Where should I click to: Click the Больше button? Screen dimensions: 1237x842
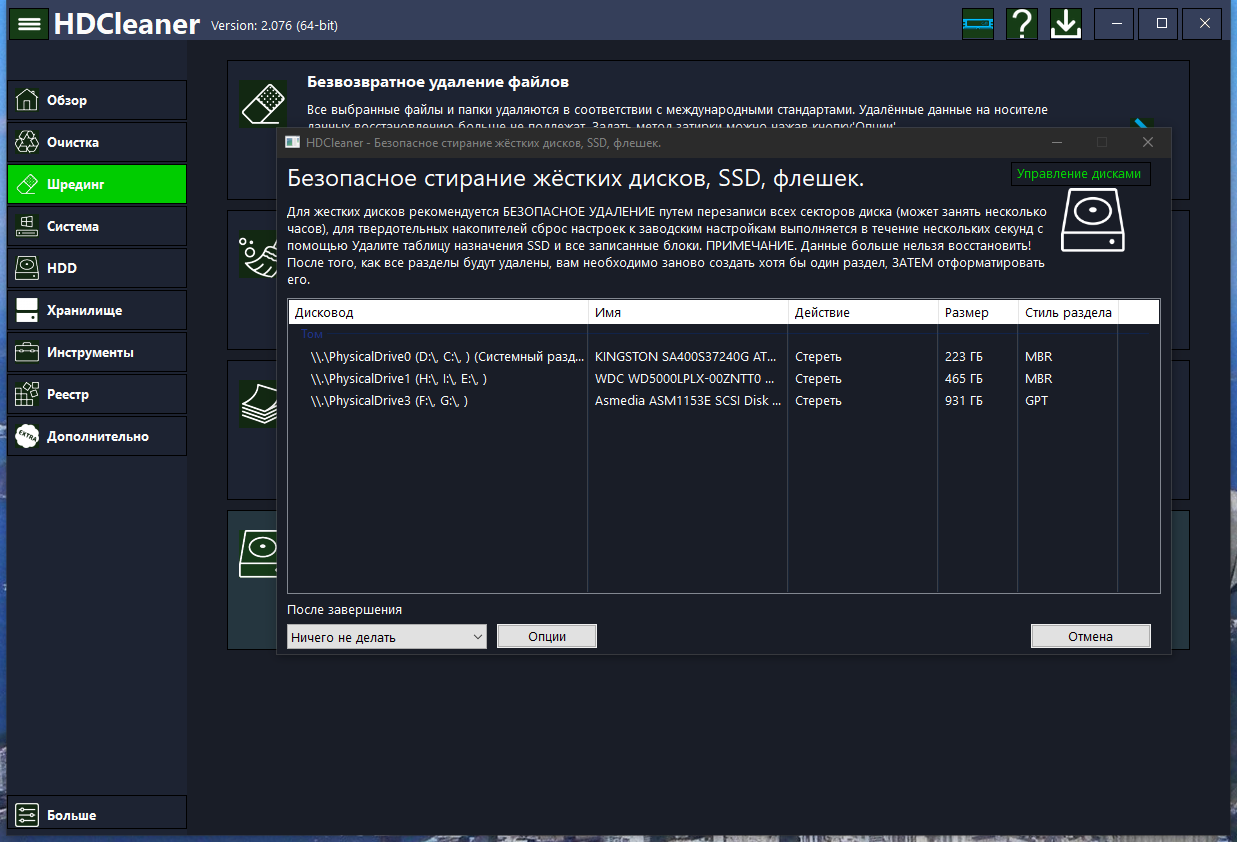[97, 813]
